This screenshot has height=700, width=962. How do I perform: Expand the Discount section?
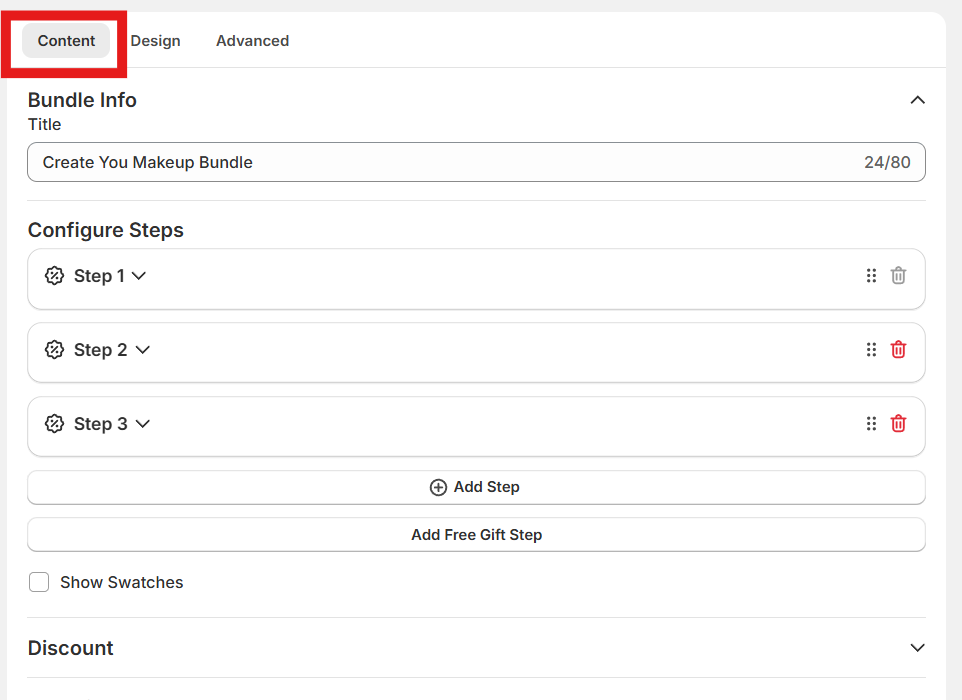[917, 648]
